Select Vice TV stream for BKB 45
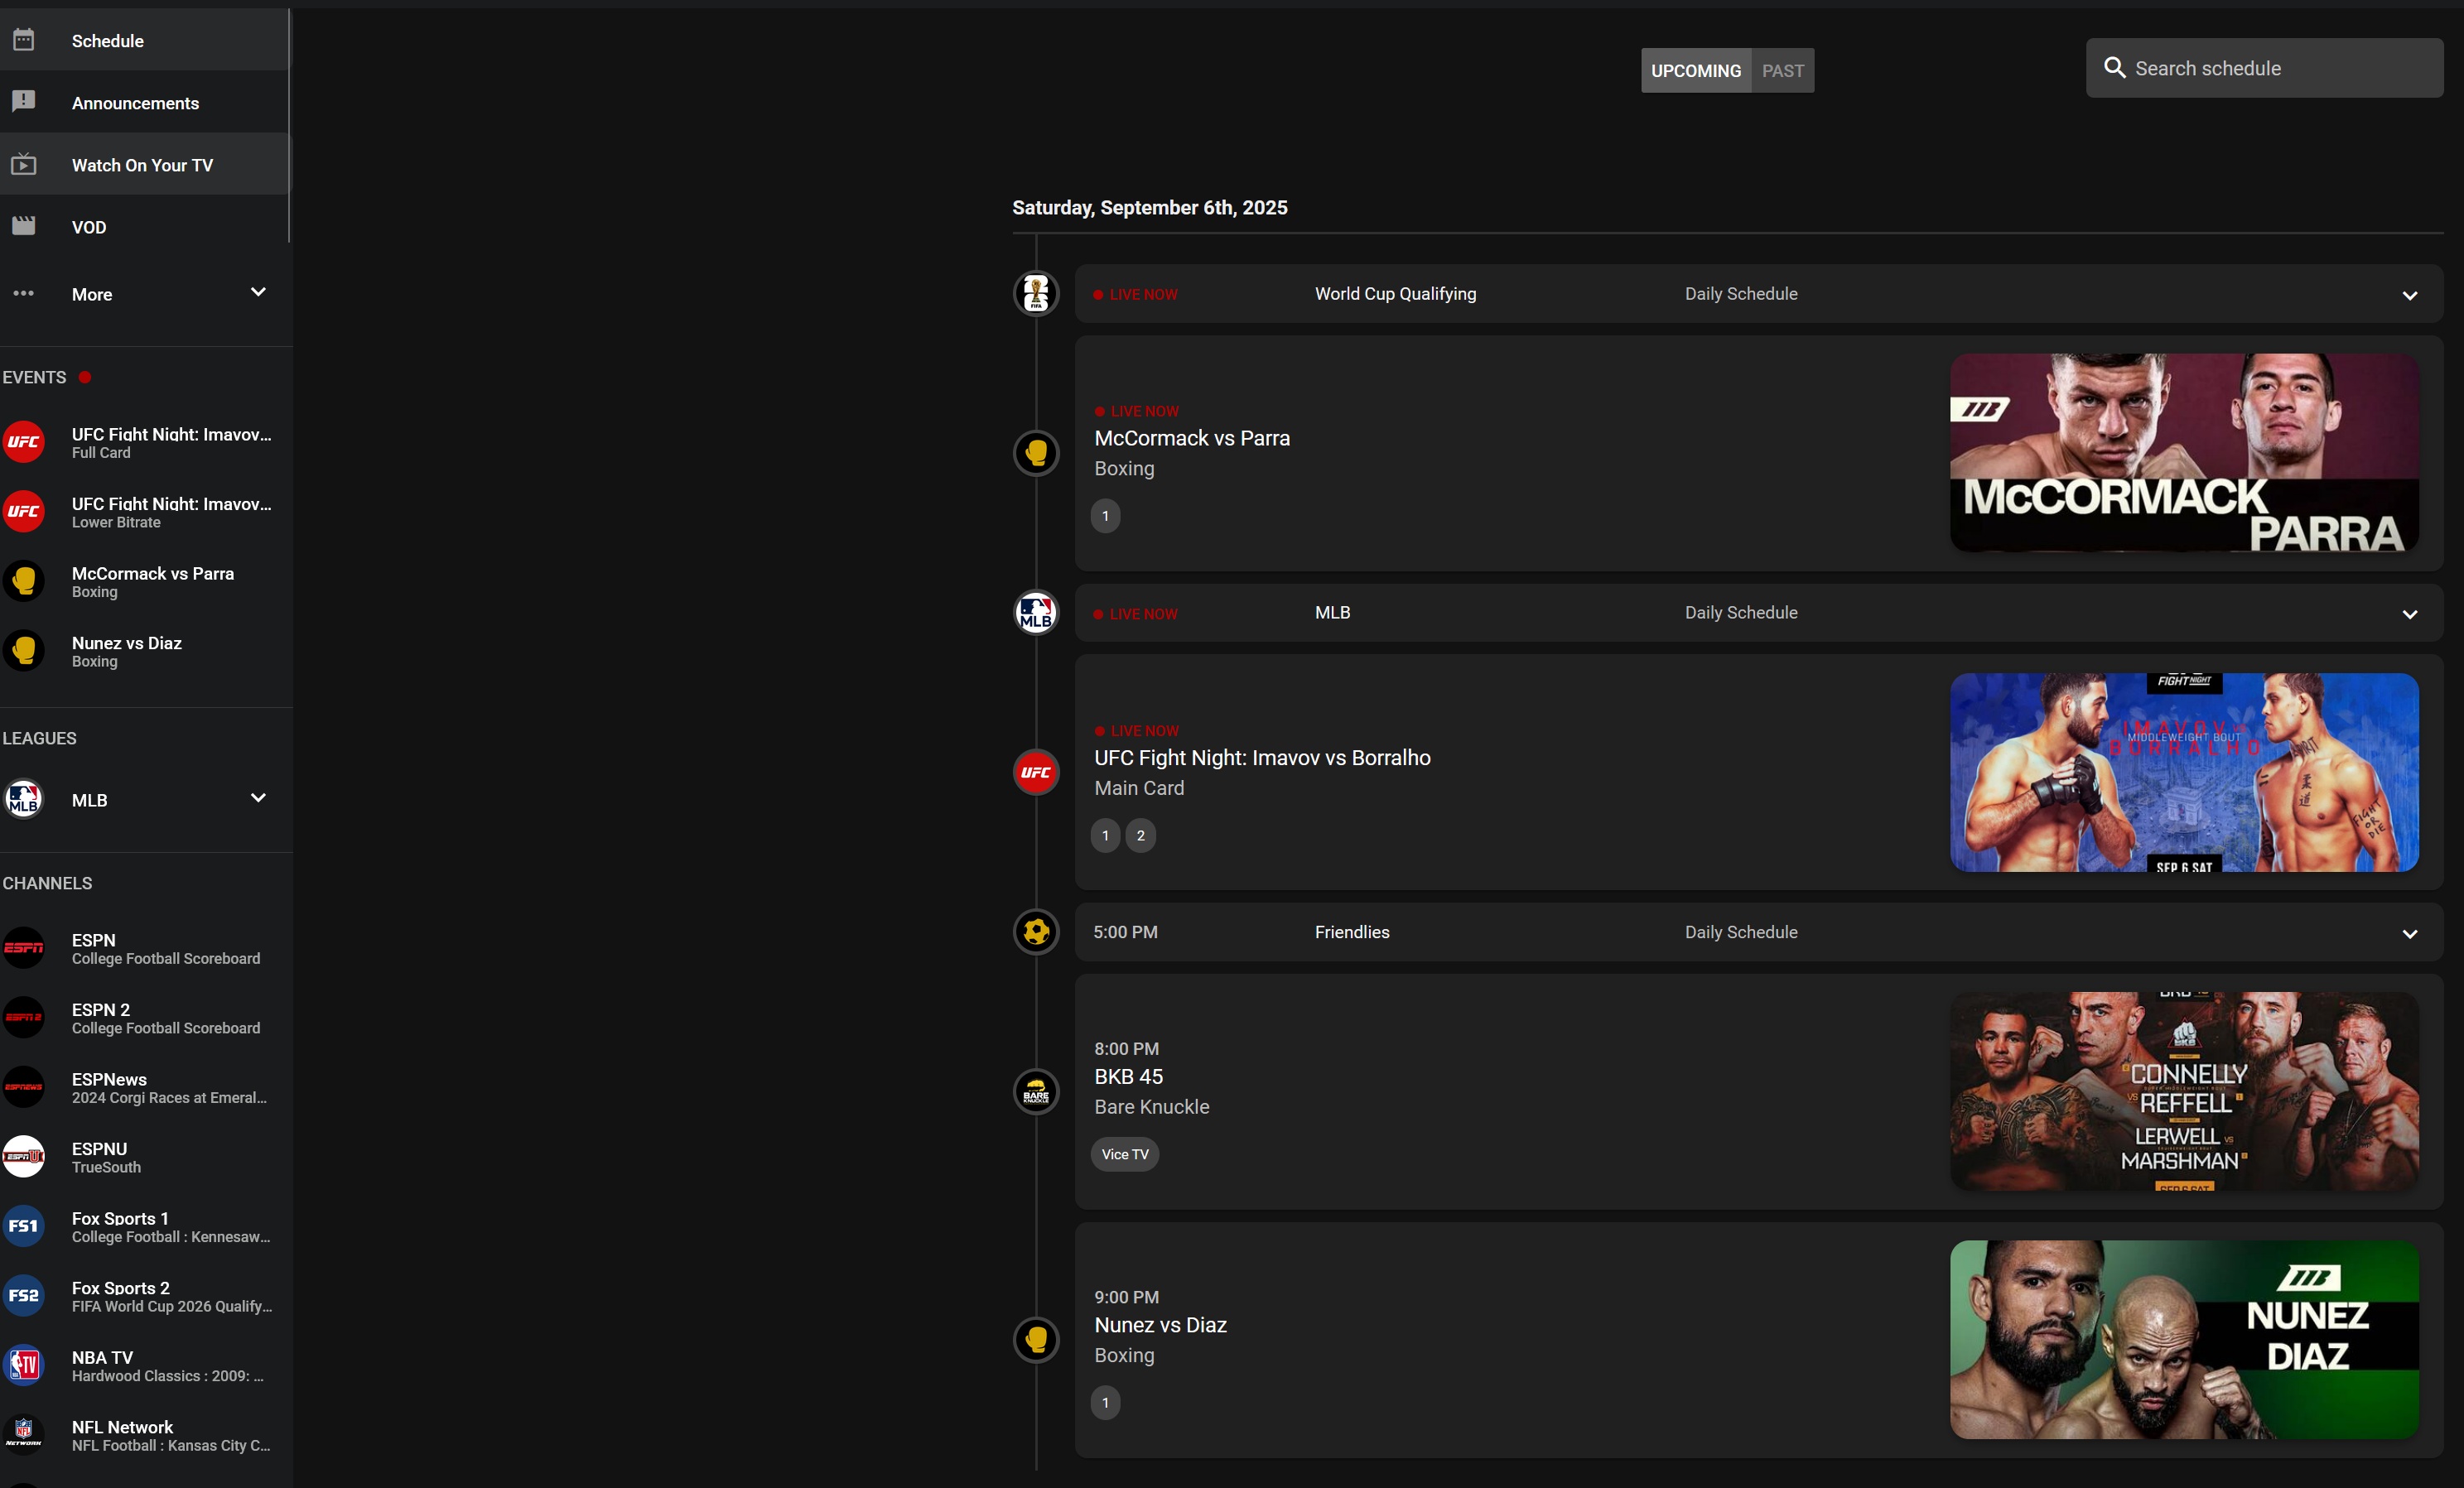 1125,1154
